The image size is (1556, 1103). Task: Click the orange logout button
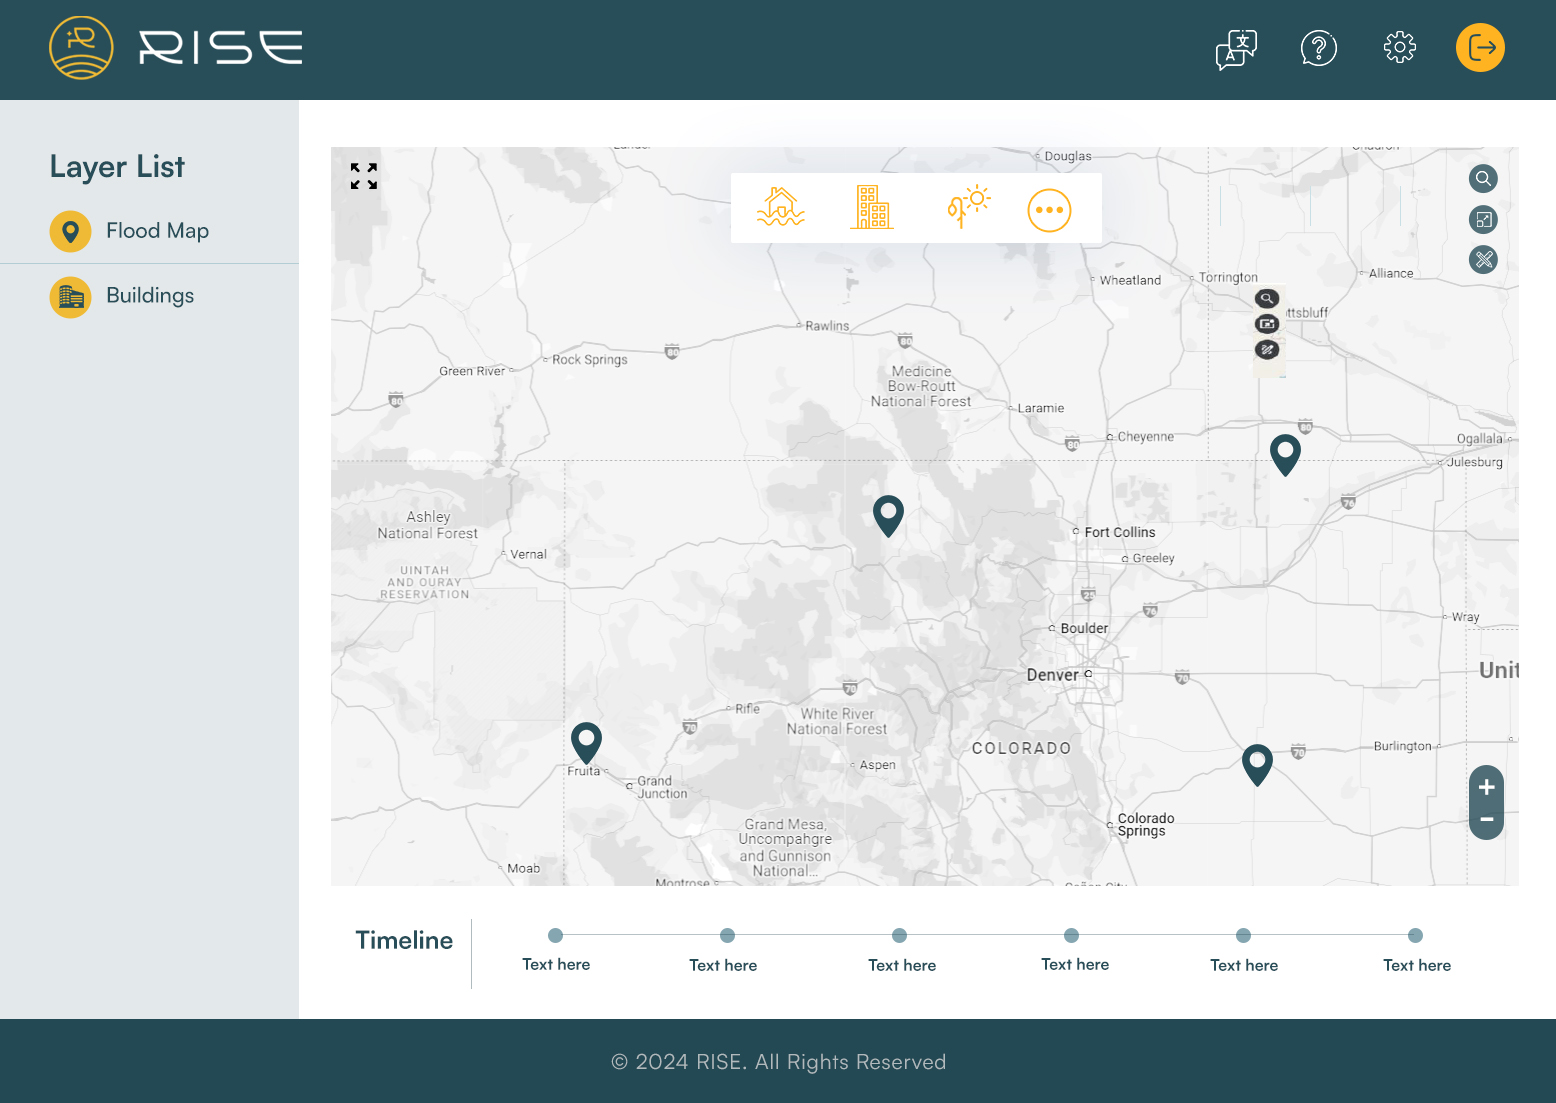[1480, 48]
